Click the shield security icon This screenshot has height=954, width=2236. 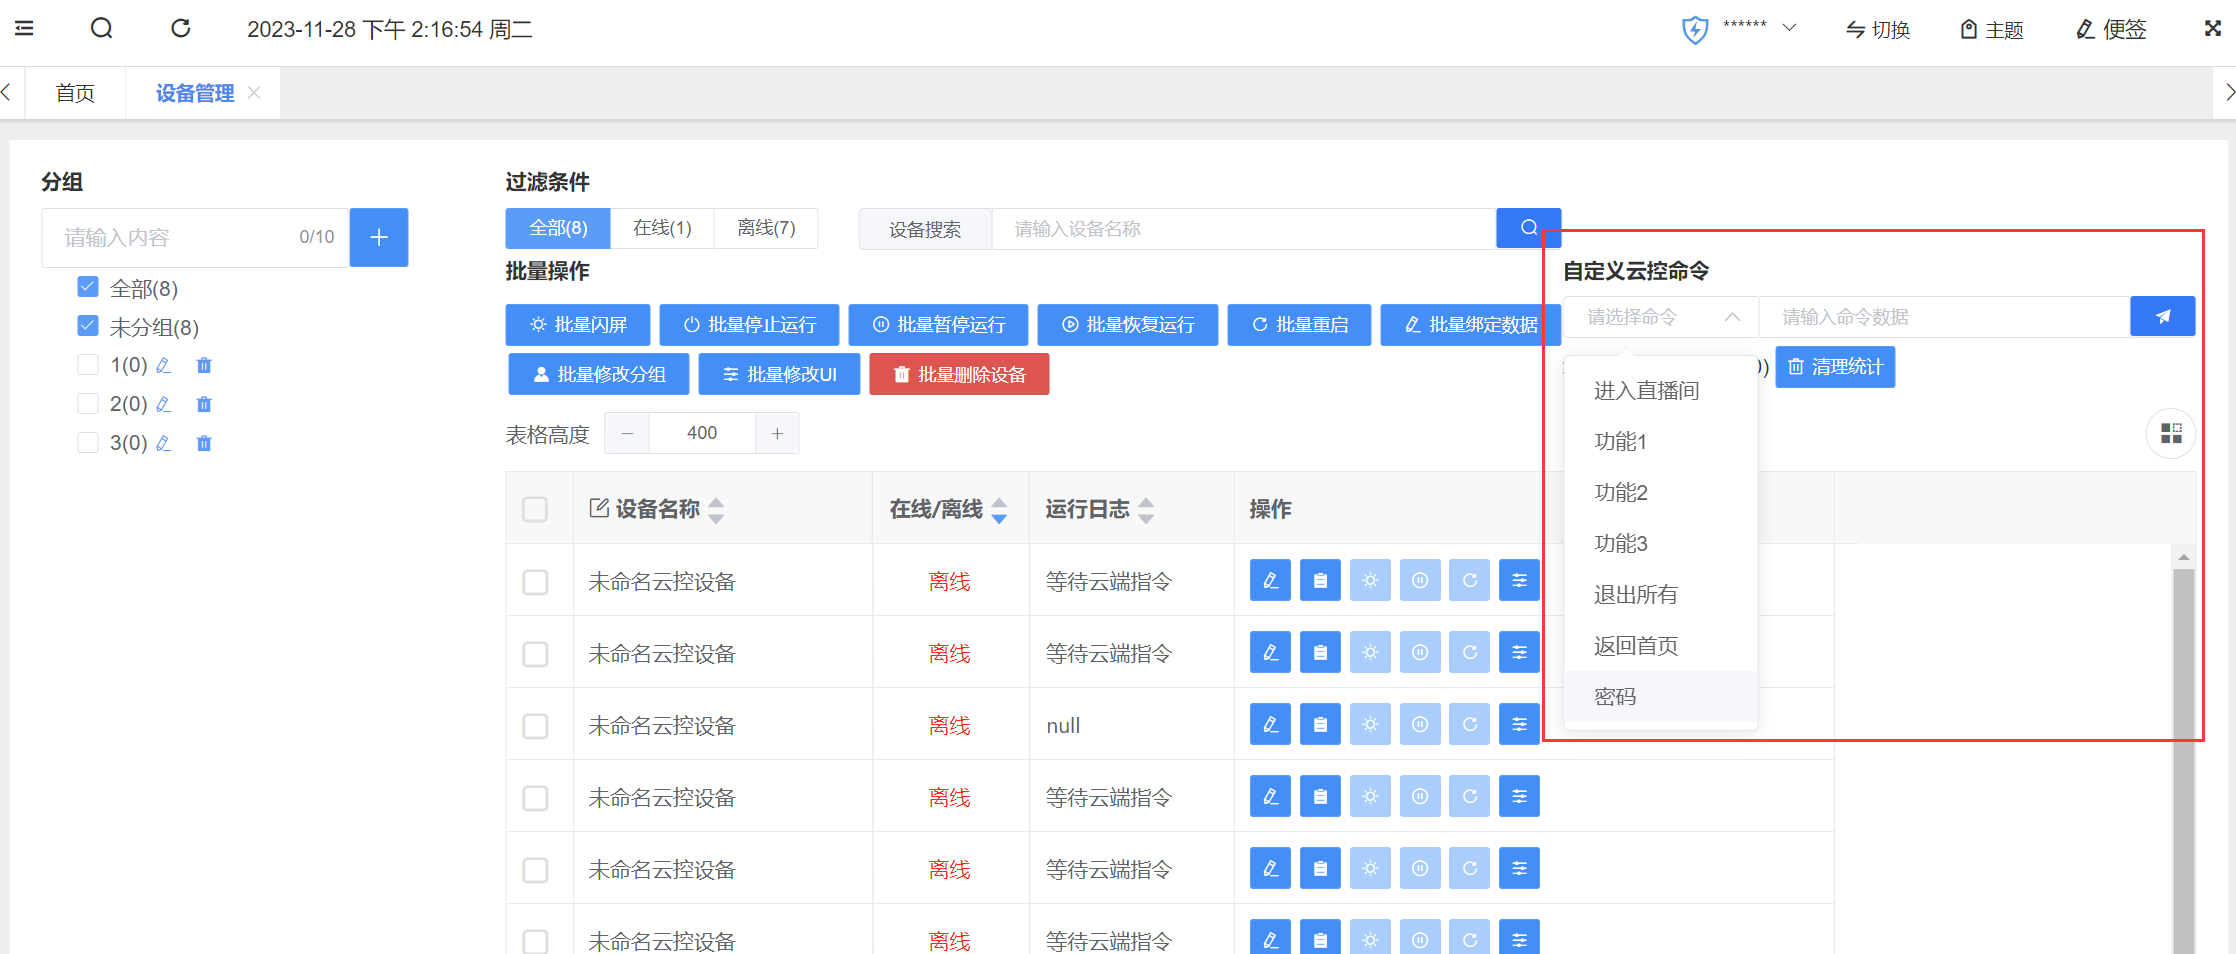(x=1695, y=30)
